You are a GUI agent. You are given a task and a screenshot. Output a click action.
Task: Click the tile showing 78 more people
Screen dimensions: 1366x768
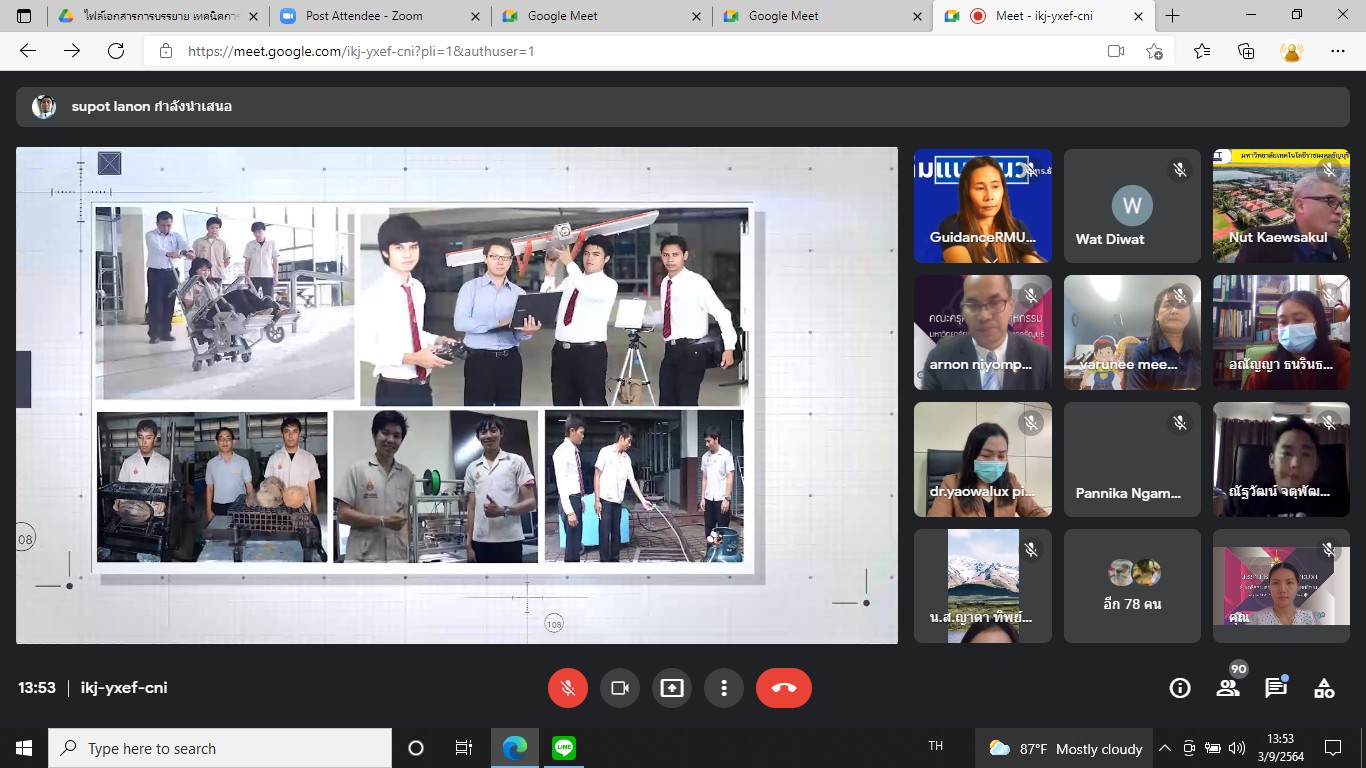[1132, 586]
